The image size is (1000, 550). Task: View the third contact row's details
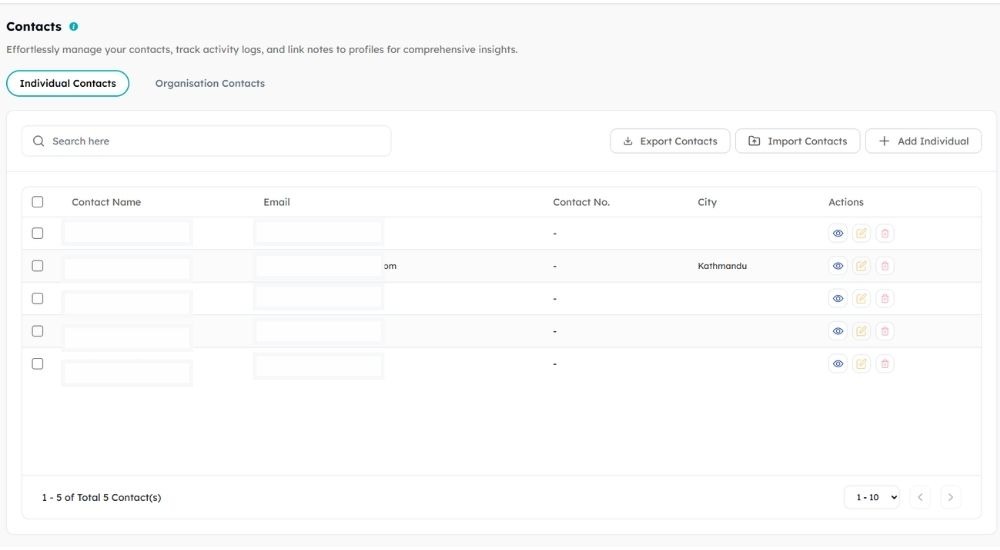(x=838, y=299)
